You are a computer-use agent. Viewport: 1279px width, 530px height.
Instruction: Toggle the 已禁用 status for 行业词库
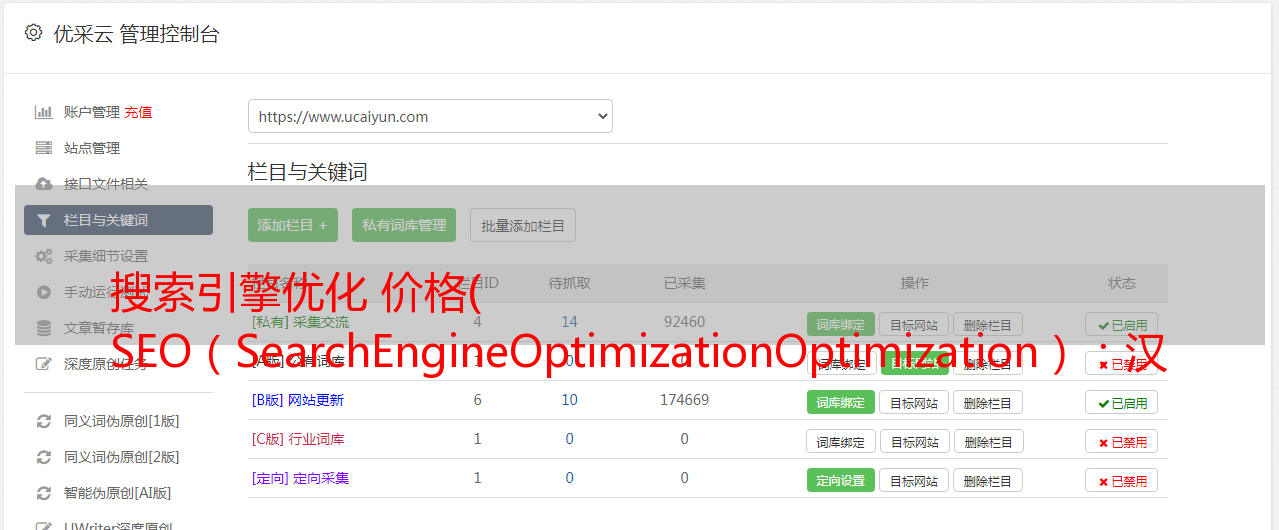pyautogui.click(x=1122, y=441)
